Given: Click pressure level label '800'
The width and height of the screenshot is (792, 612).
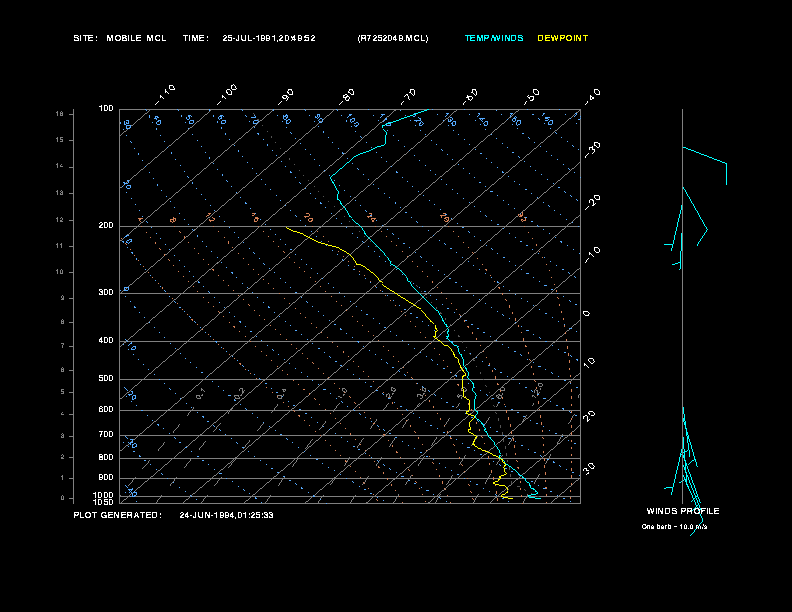Looking at the screenshot, I should coord(106,457).
